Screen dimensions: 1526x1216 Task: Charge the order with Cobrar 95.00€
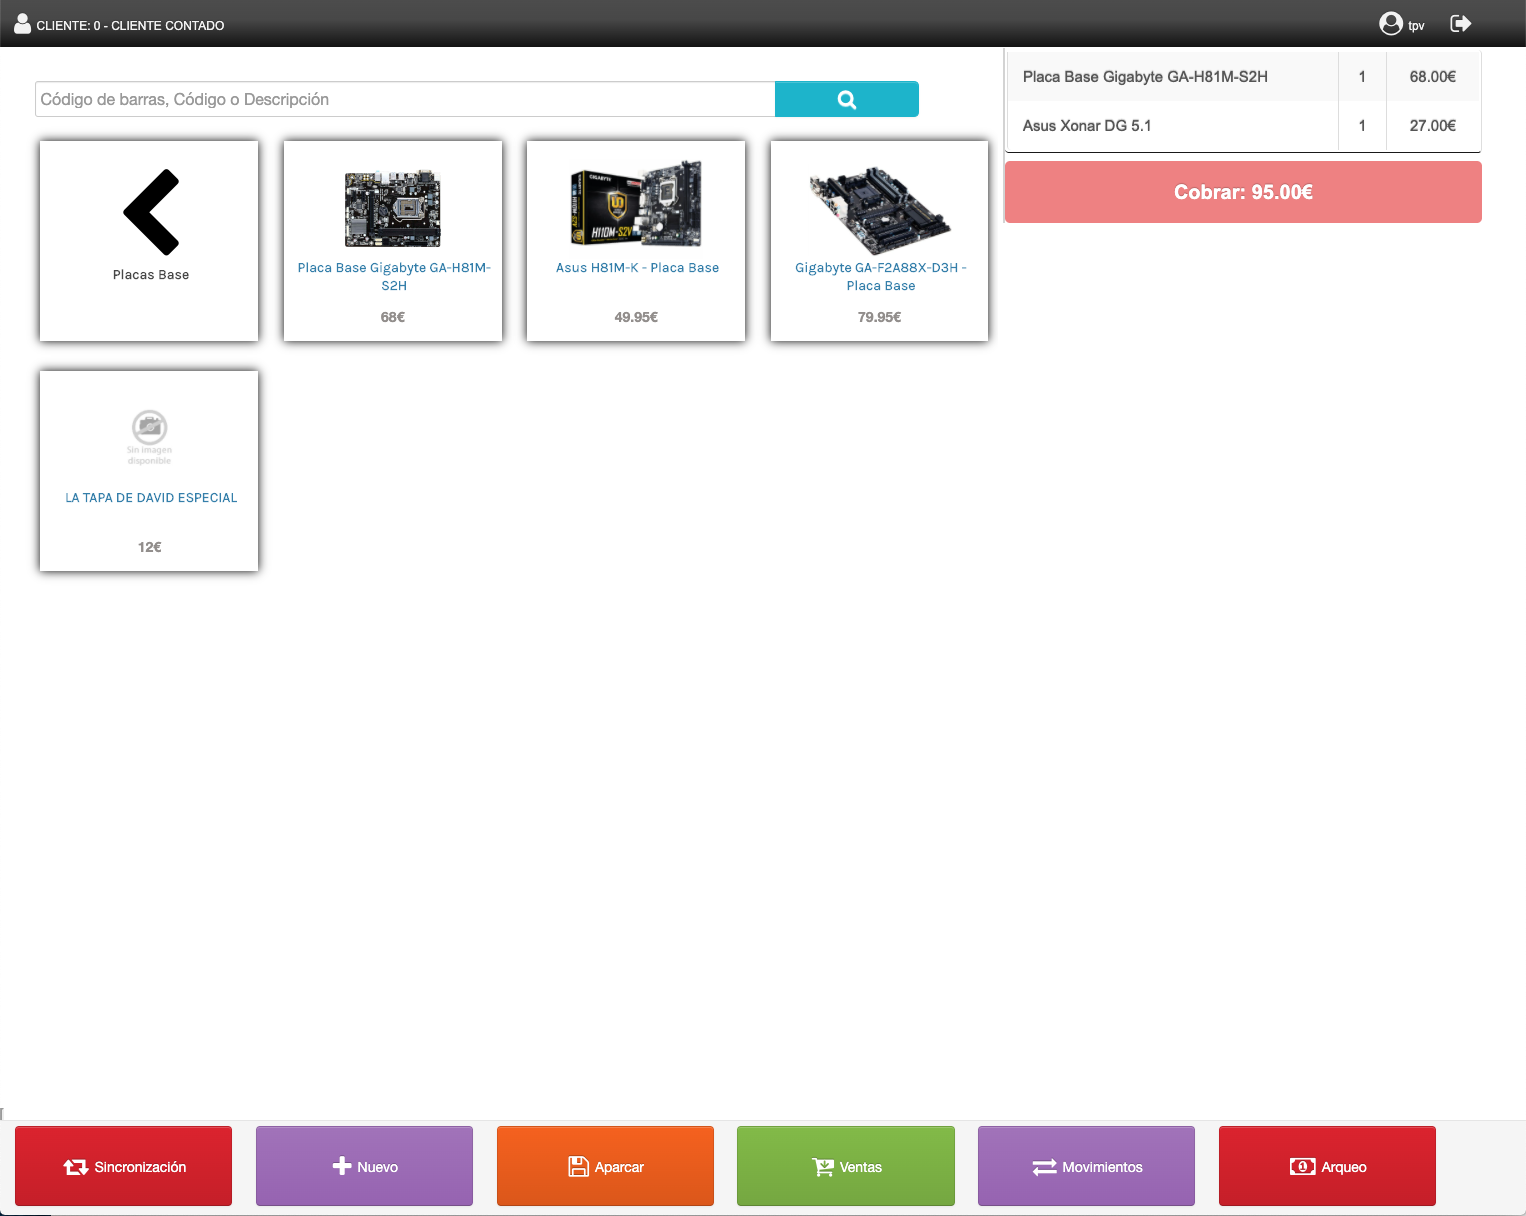tap(1243, 192)
